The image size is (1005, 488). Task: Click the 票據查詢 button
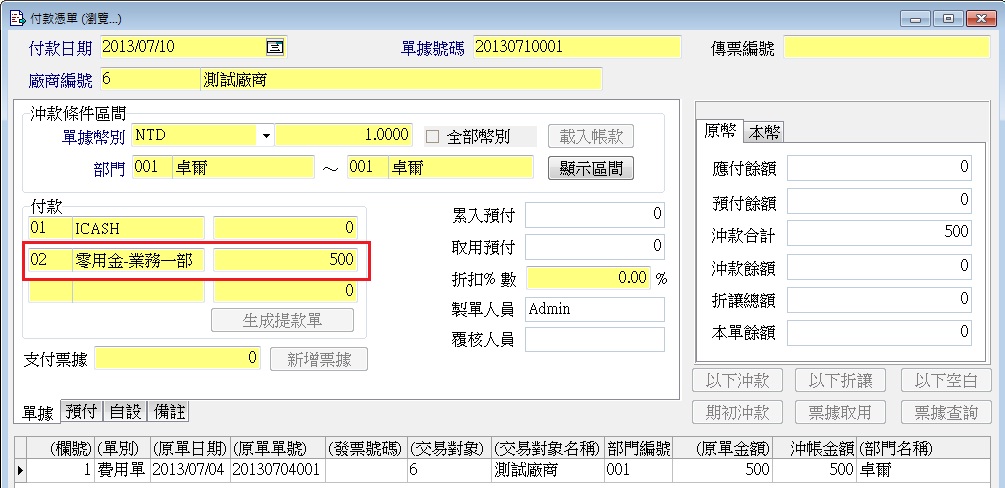click(945, 412)
